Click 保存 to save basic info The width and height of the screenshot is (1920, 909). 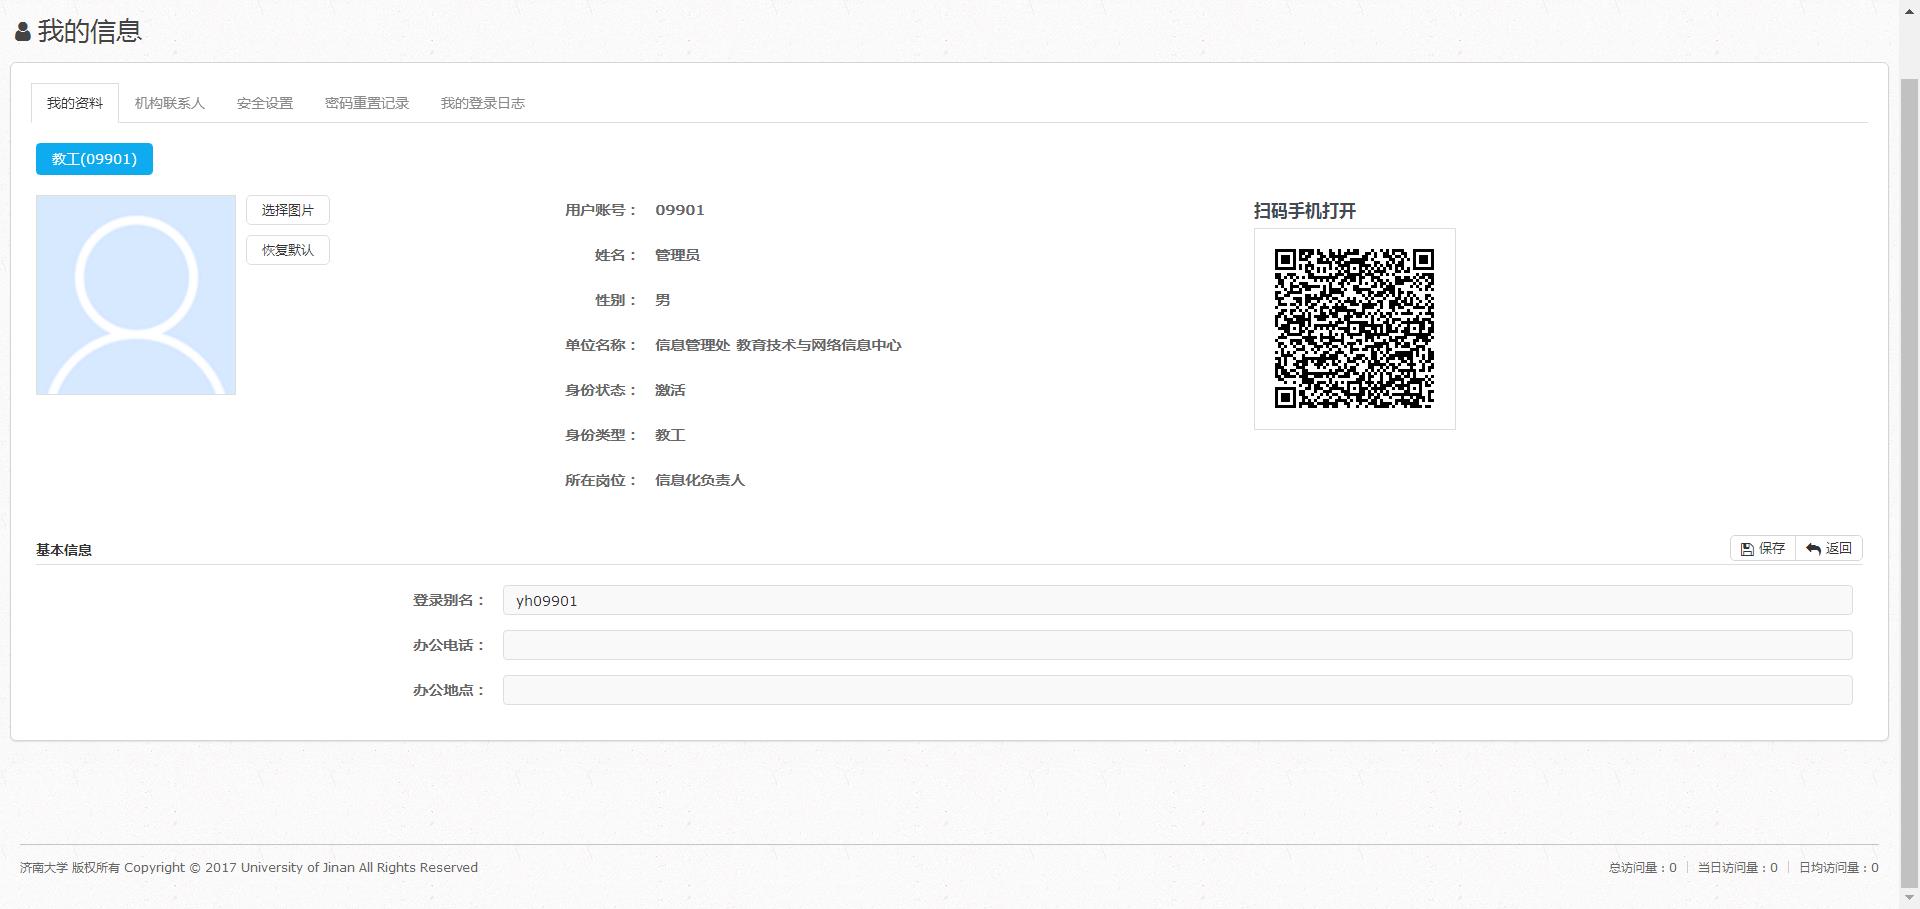1763,548
